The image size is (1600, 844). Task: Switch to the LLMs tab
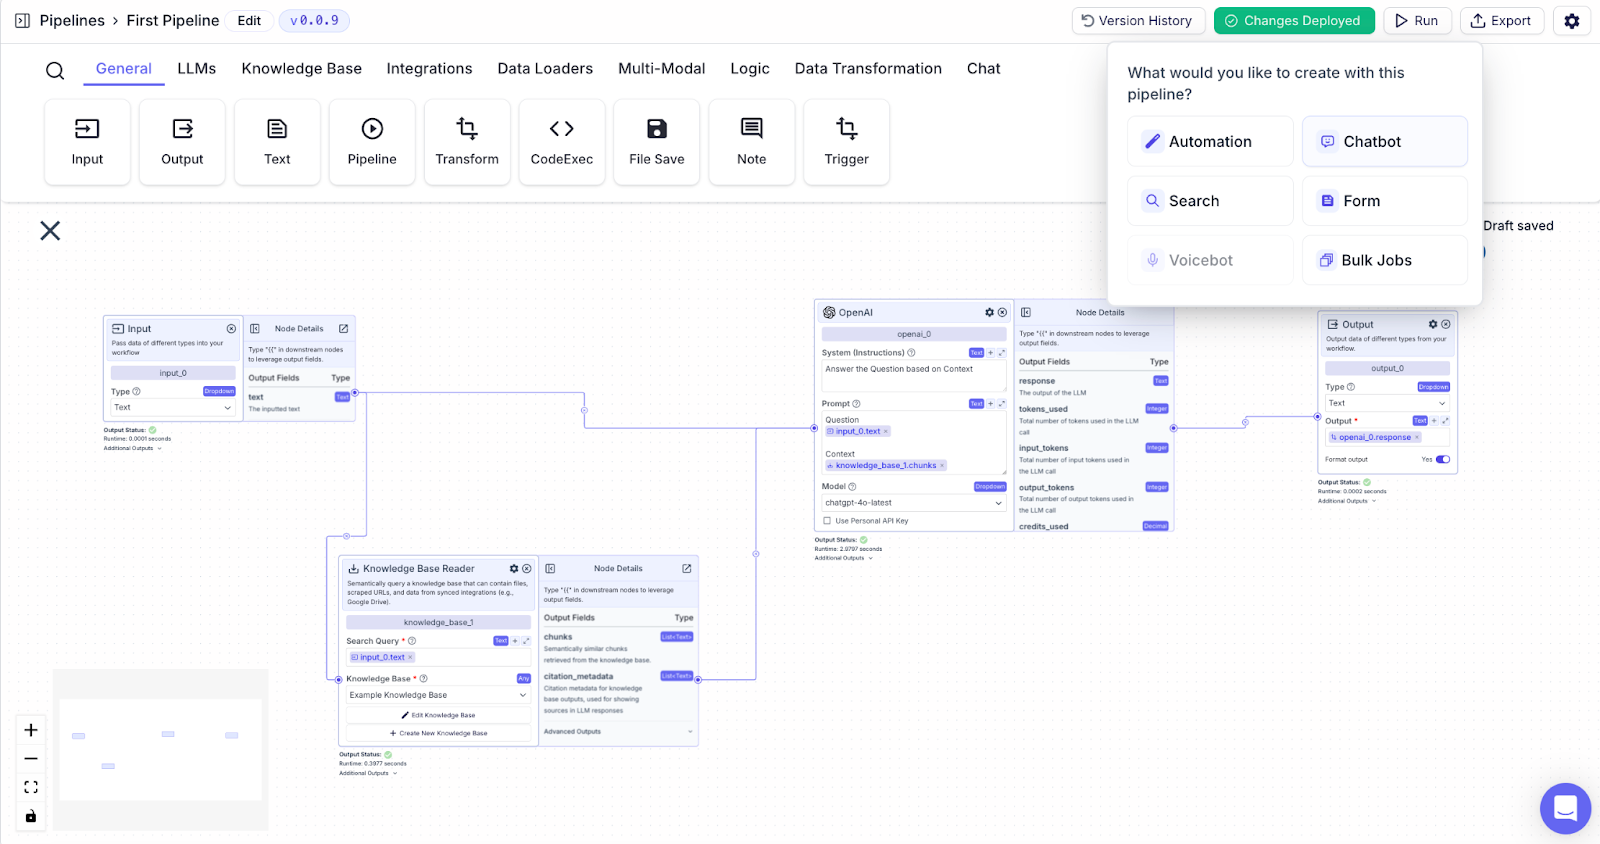point(197,69)
